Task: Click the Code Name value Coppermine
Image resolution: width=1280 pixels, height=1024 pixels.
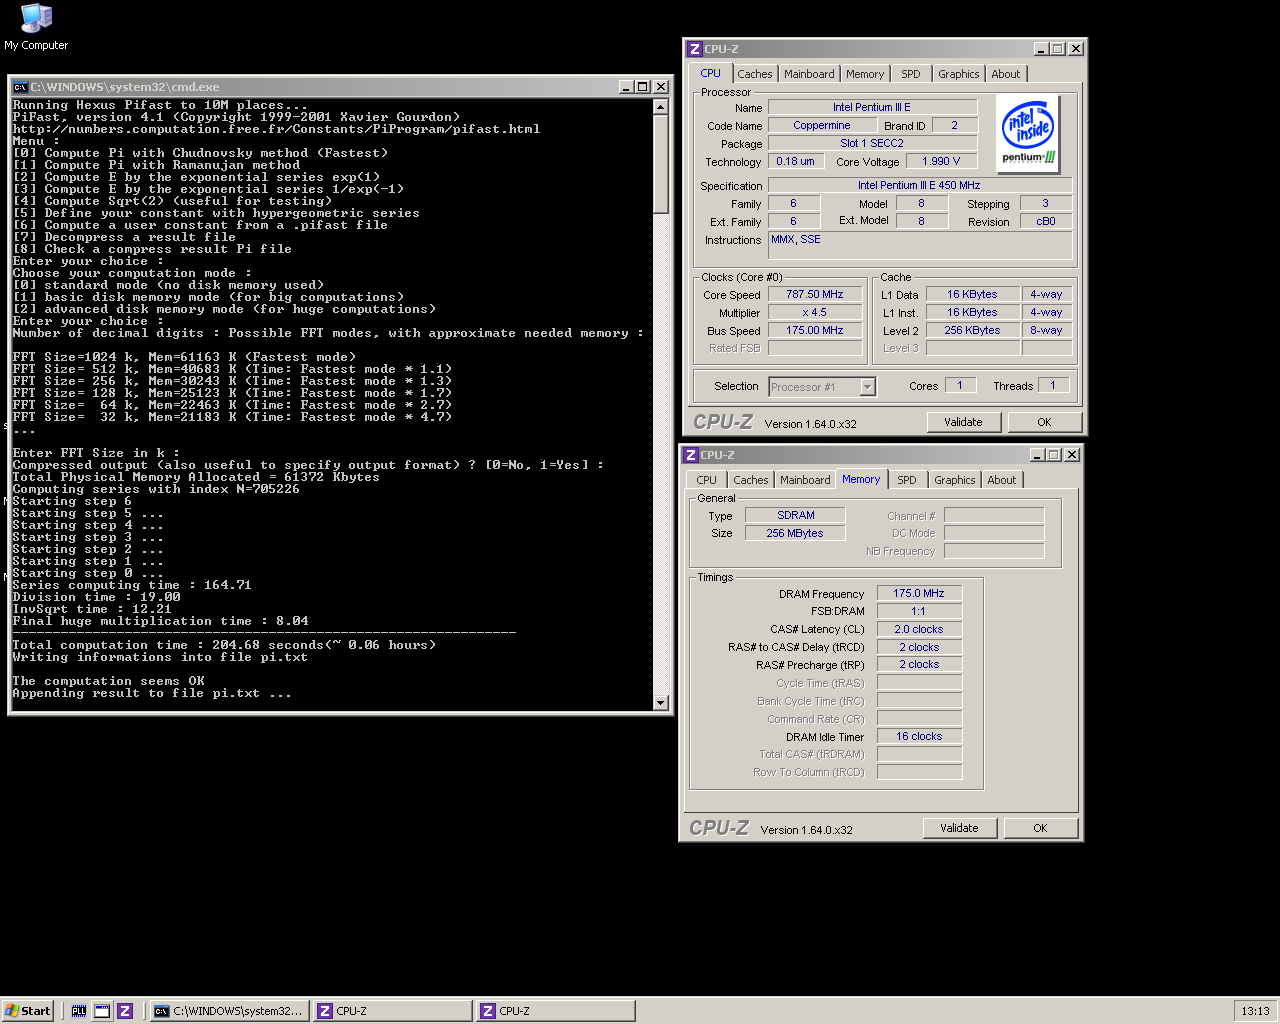Action: (822, 125)
